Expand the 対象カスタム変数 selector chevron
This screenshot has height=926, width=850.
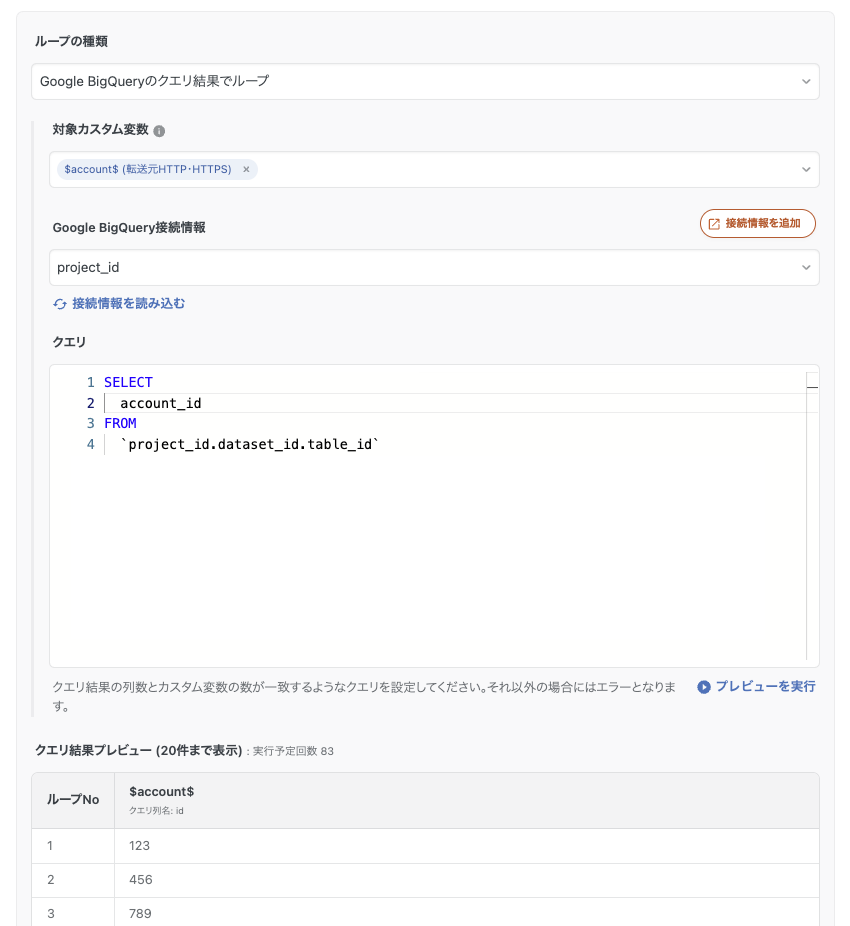[806, 170]
